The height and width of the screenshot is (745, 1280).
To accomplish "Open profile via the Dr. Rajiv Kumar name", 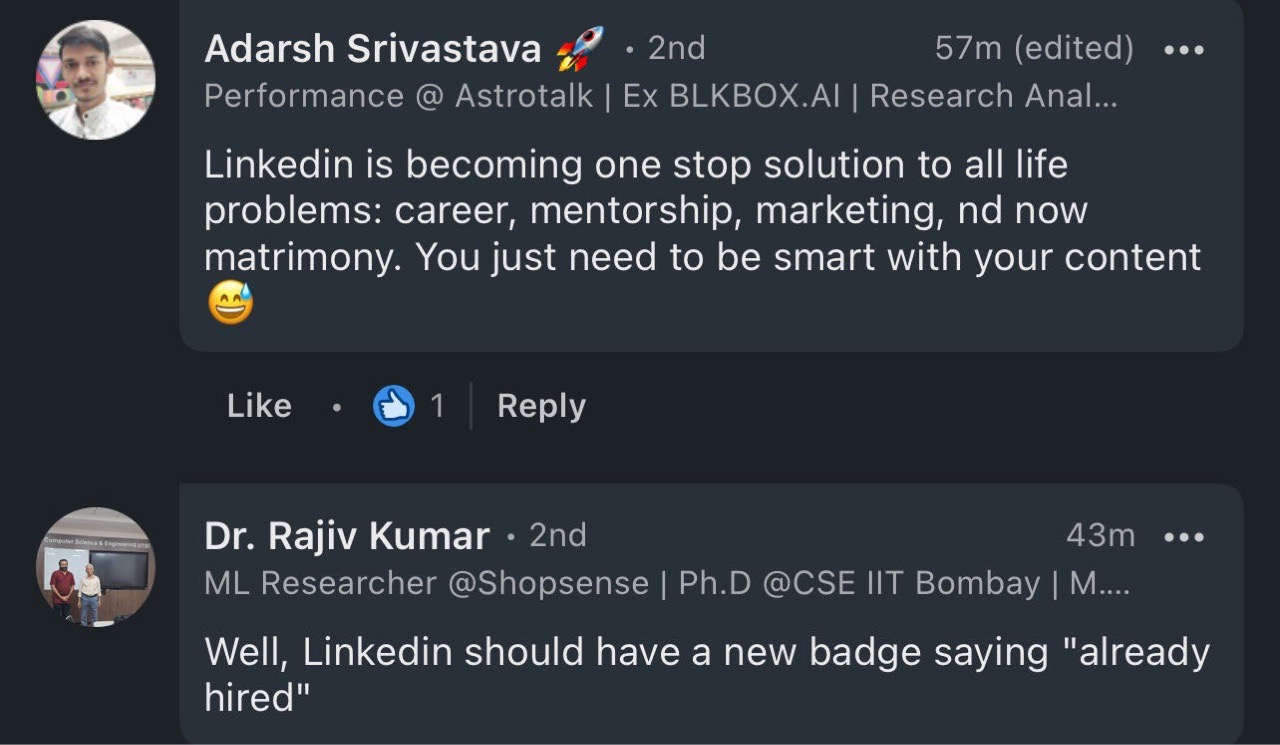I will click(x=347, y=537).
